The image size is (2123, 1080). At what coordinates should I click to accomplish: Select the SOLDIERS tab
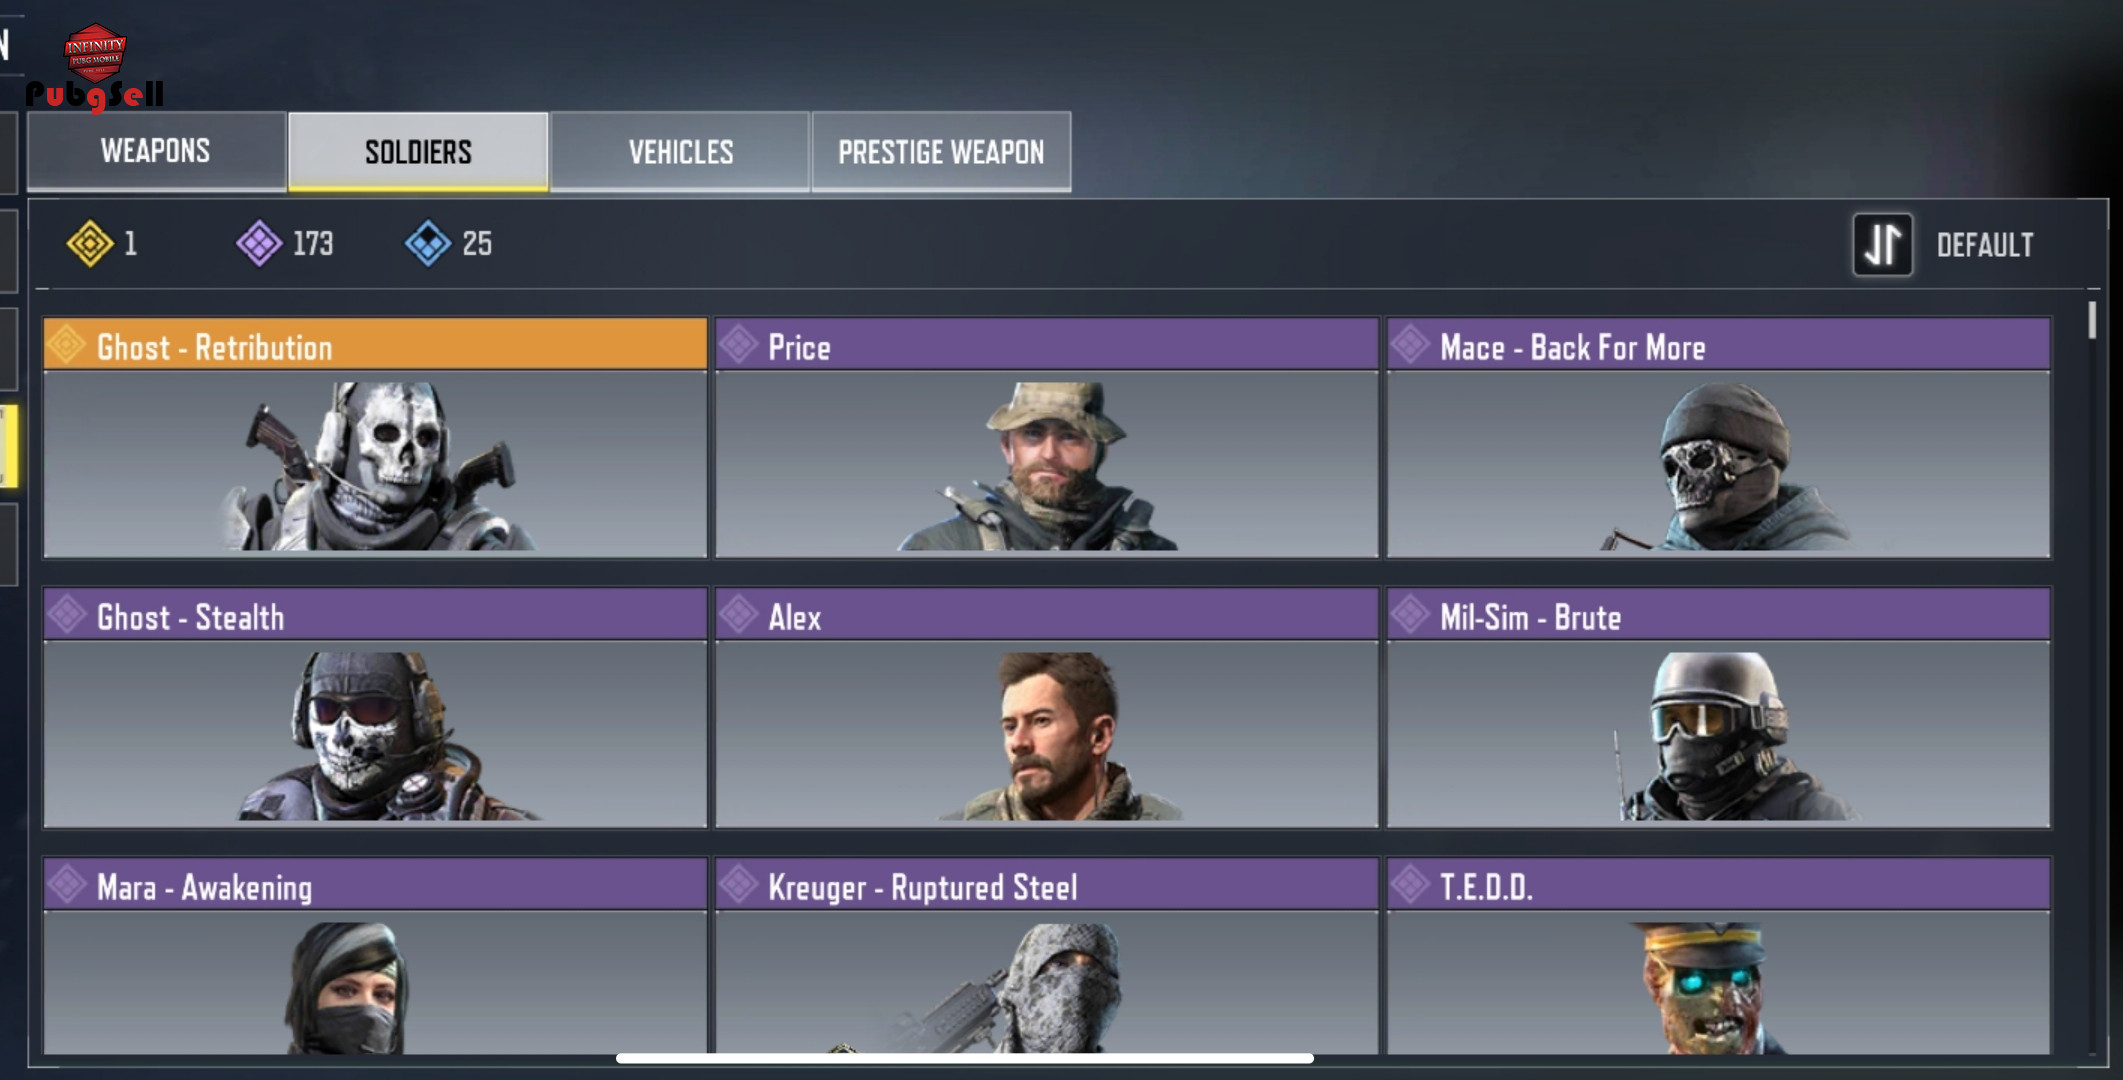click(x=418, y=151)
